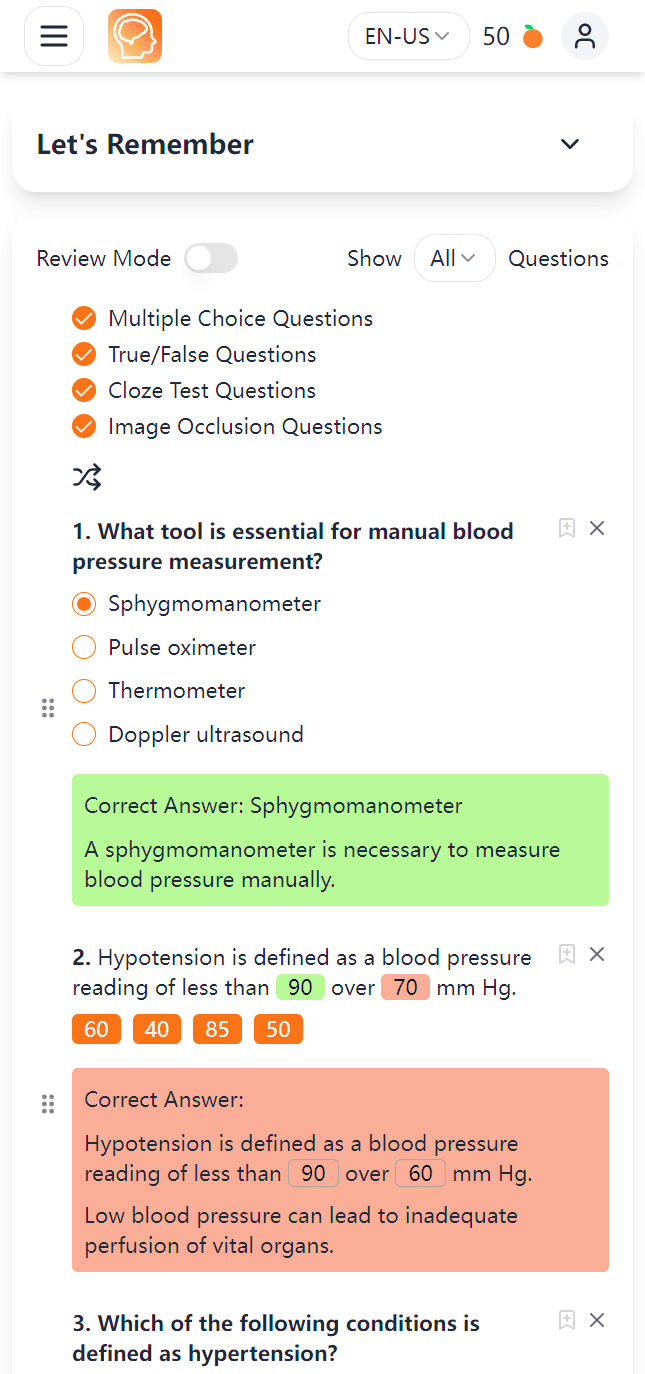645x1374 pixels.
Task: Toggle Review Mode switch
Action: click(211, 259)
